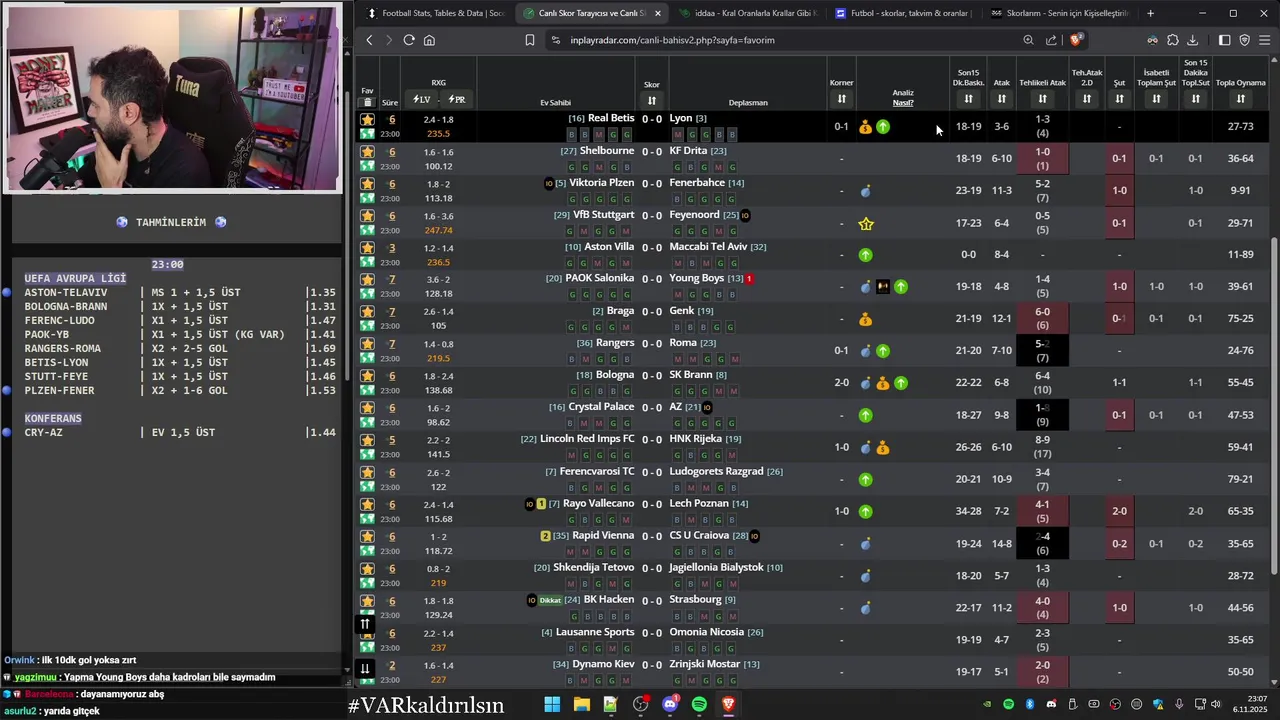This screenshot has width=1280, height=720.
Task: Click green up-arrow icon for Rayo Vallecano
Action: 865,511
